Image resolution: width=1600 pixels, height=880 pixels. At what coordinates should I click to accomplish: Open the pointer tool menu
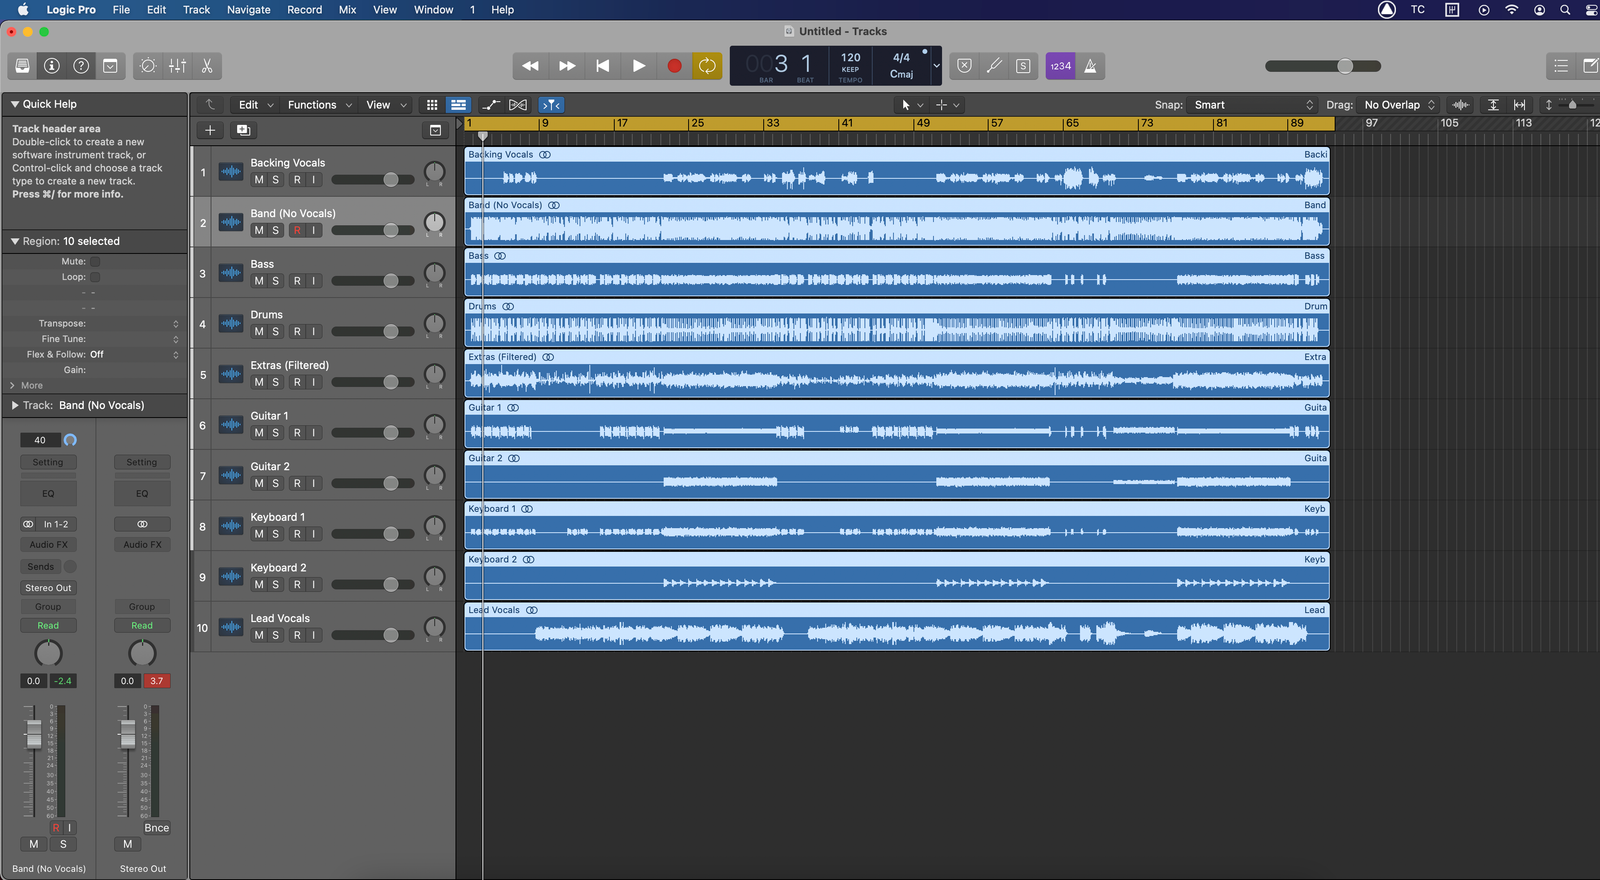click(x=911, y=105)
